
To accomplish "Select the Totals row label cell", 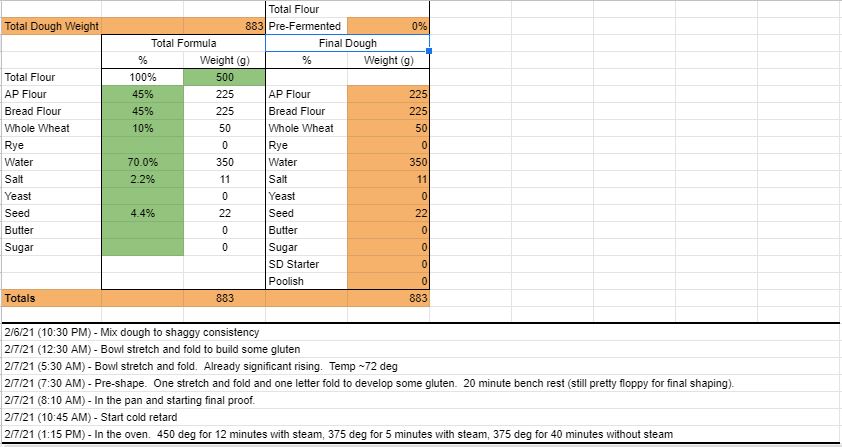I will coord(51,298).
